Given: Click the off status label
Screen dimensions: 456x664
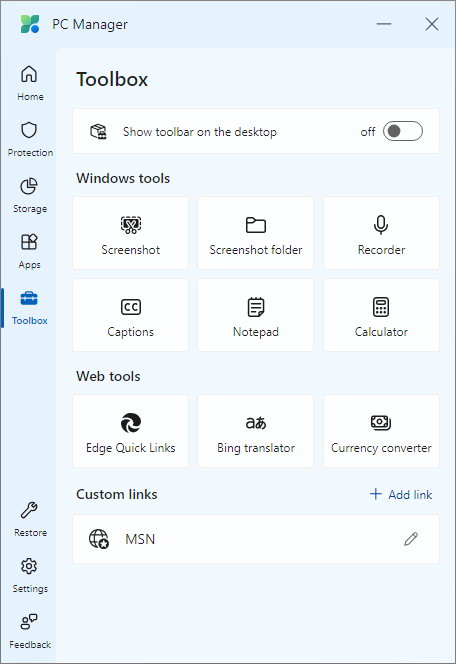Looking at the screenshot, I should point(368,132).
